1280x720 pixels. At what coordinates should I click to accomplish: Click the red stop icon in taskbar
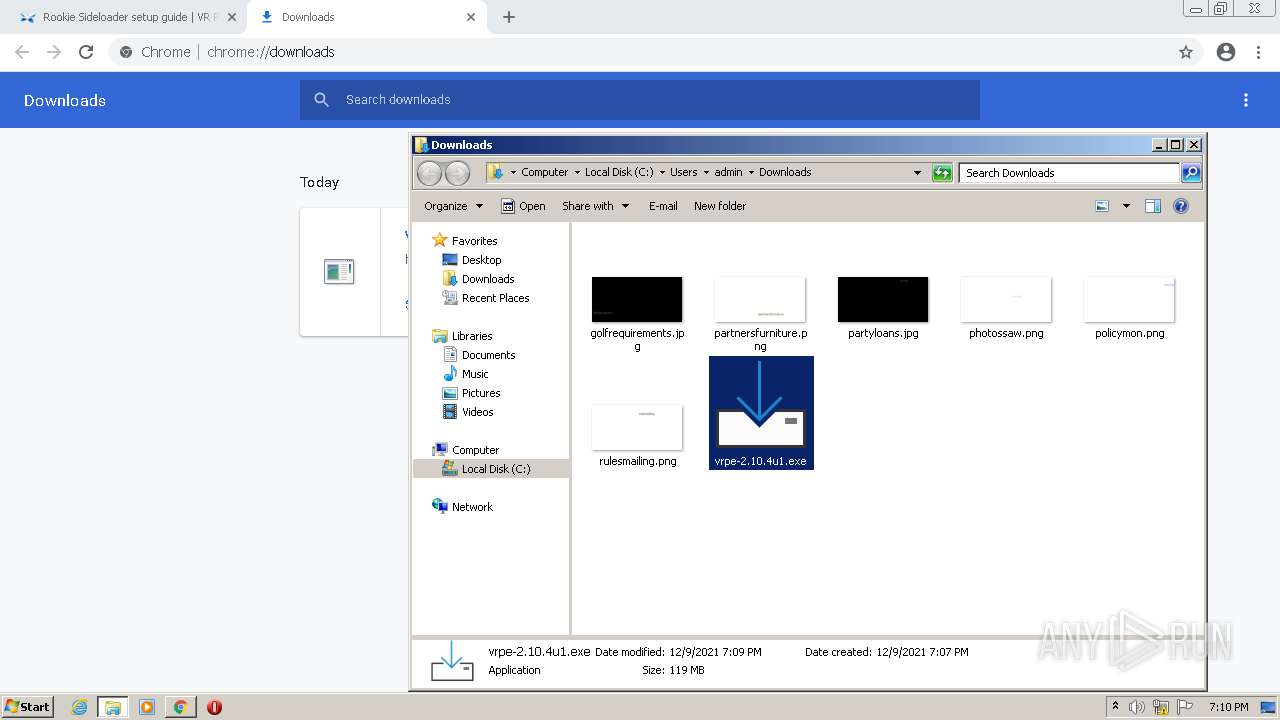click(x=214, y=707)
